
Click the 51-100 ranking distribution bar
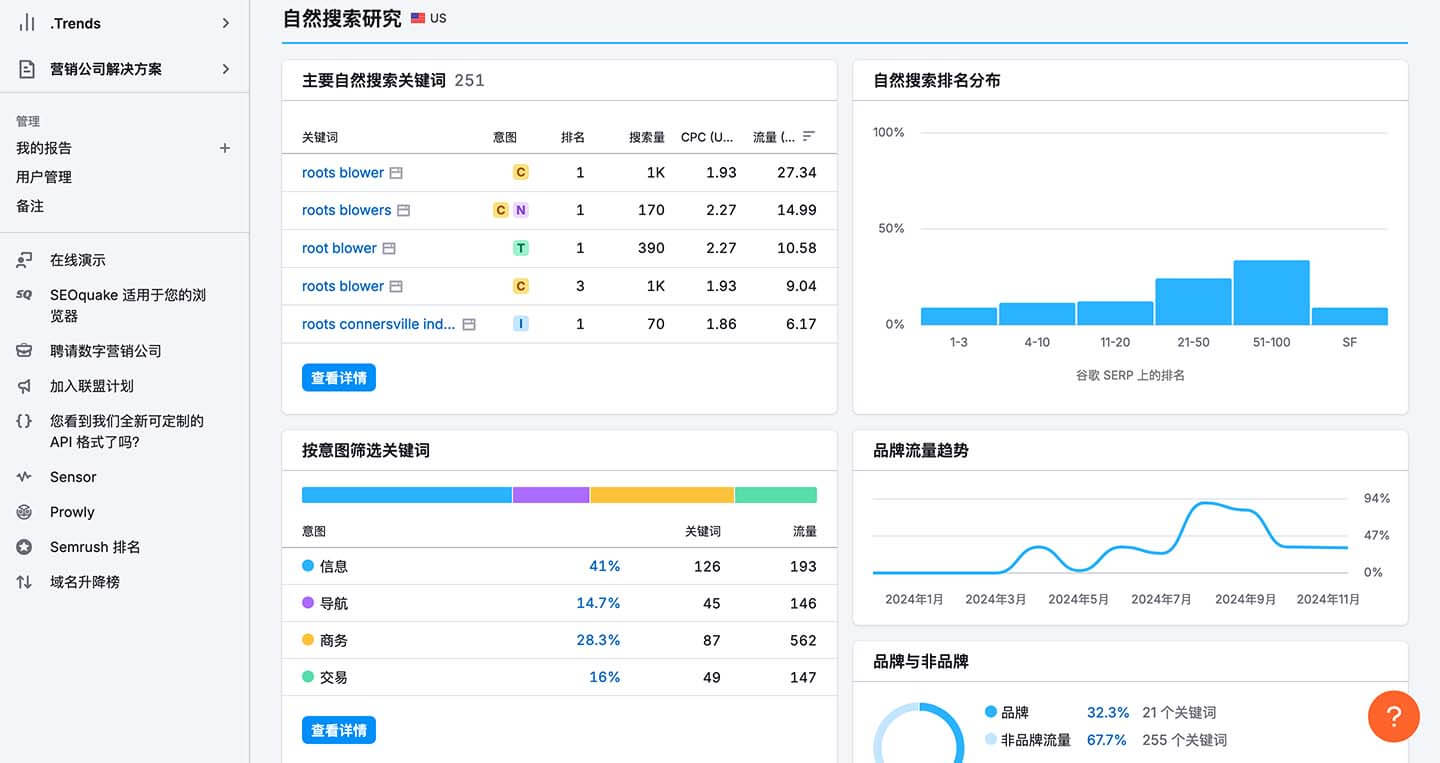click(1271, 293)
